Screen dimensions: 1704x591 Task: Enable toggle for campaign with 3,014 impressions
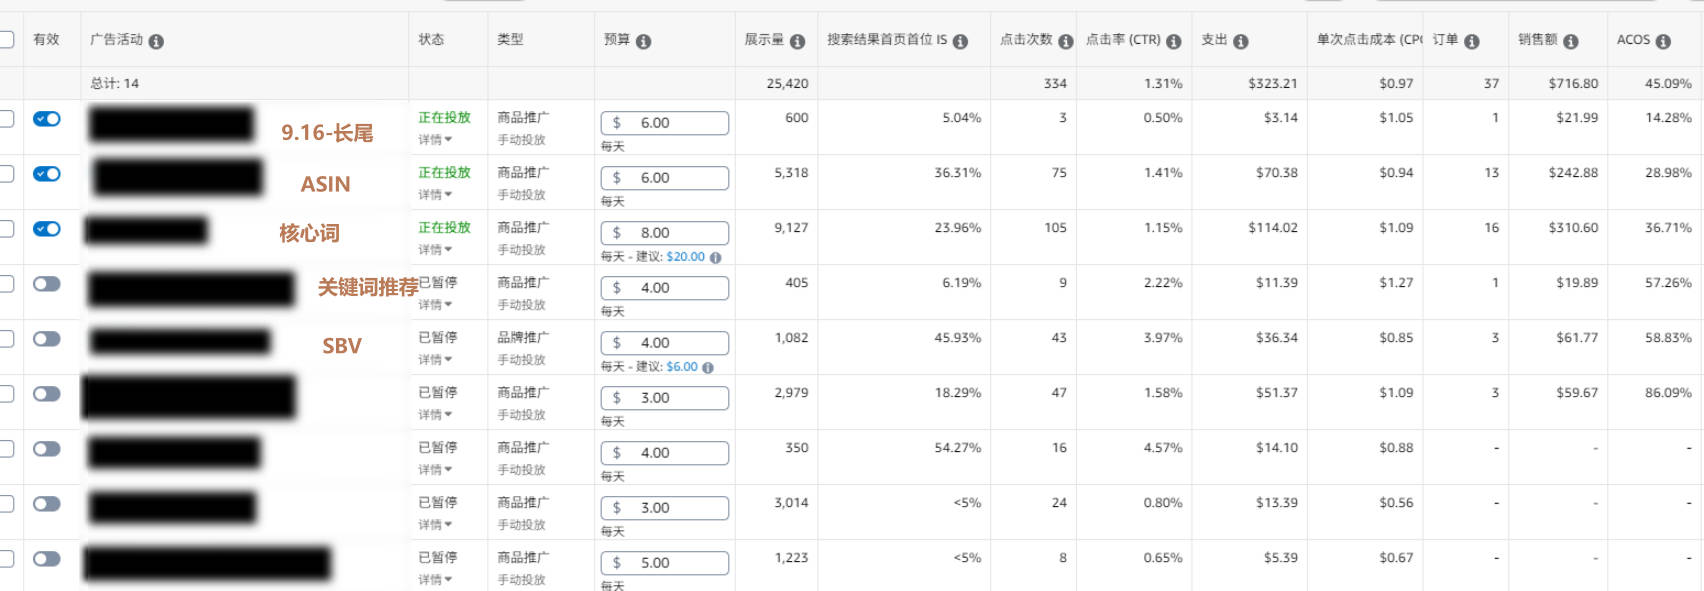47,504
